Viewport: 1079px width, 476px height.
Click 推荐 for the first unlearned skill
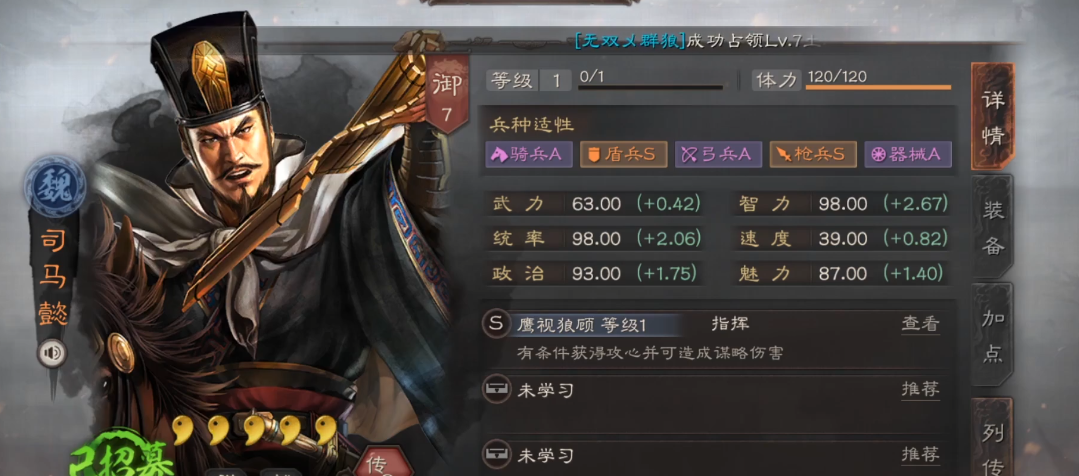[921, 389]
